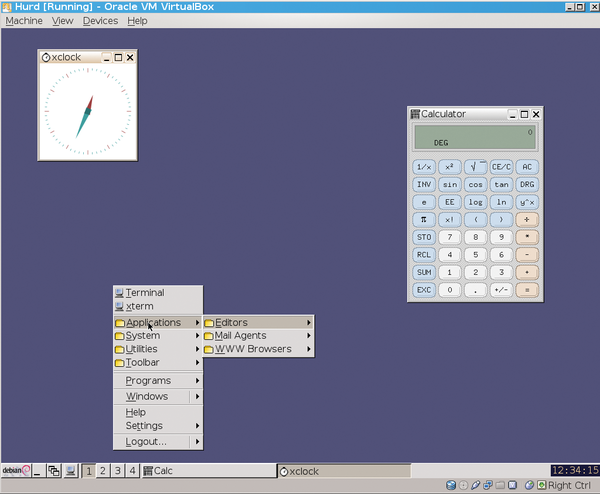Expand the Toolbar submenu arrow

tap(197, 363)
